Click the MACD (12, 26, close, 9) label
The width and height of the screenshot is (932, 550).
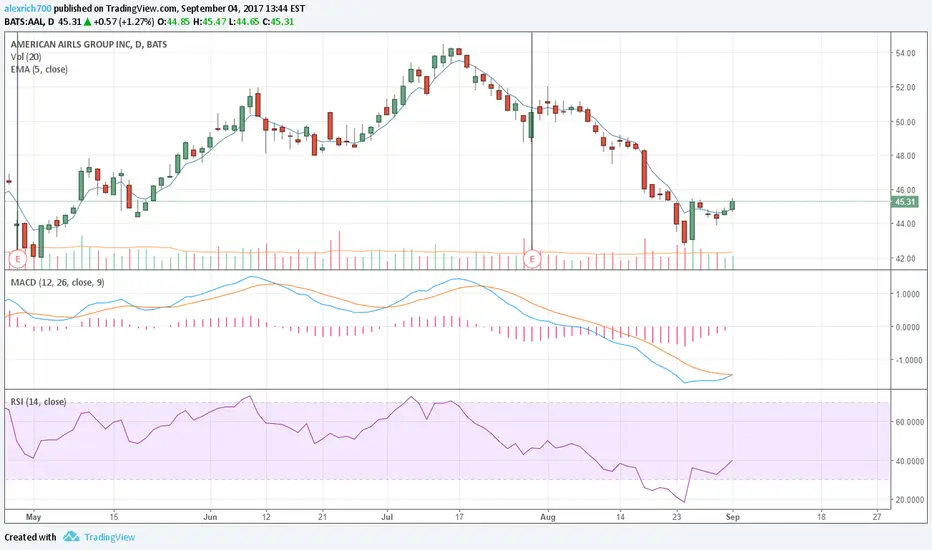tap(58, 282)
